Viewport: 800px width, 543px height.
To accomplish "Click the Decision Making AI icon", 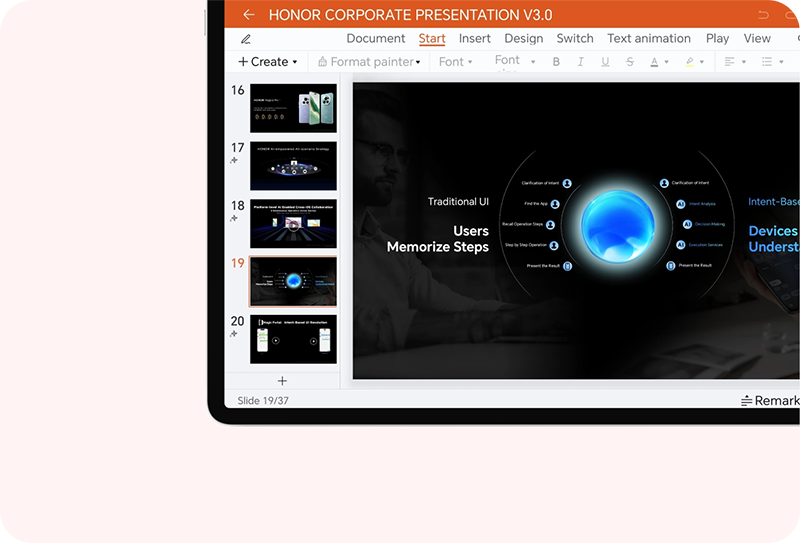I will point(687,224).
